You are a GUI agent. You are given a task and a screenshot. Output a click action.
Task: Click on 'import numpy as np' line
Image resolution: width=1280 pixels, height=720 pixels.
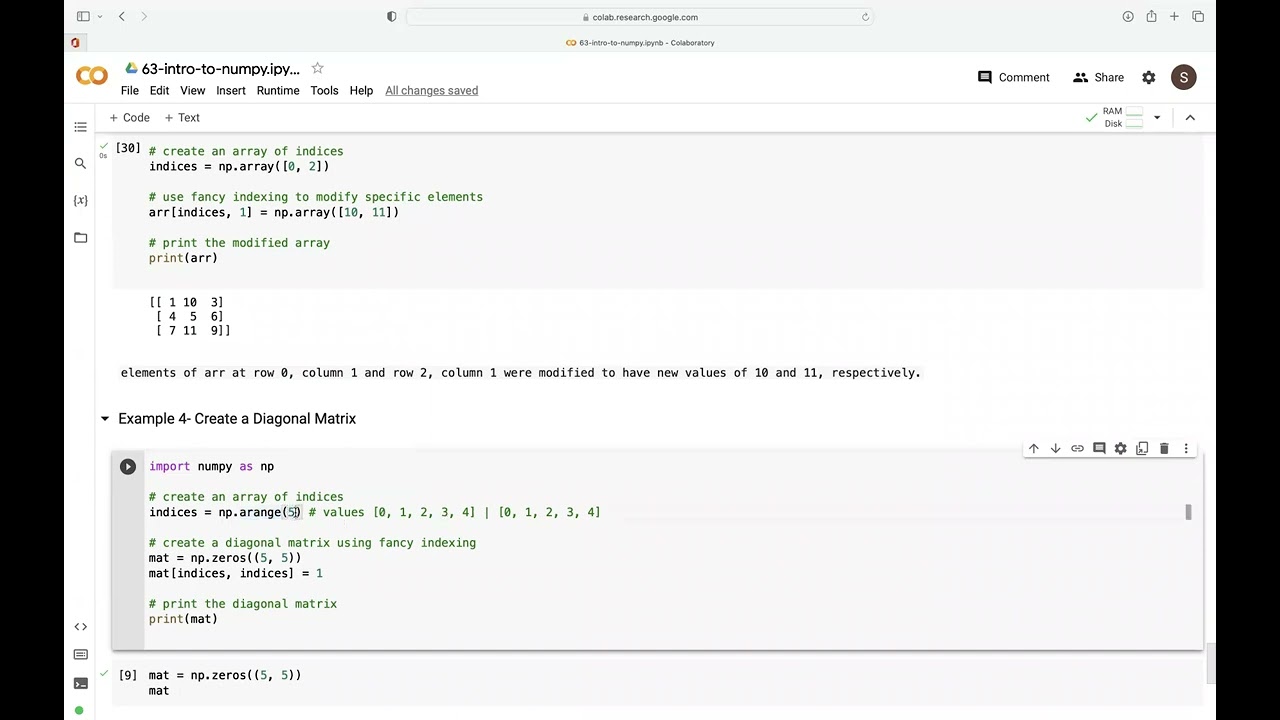(x=211, y=466)
